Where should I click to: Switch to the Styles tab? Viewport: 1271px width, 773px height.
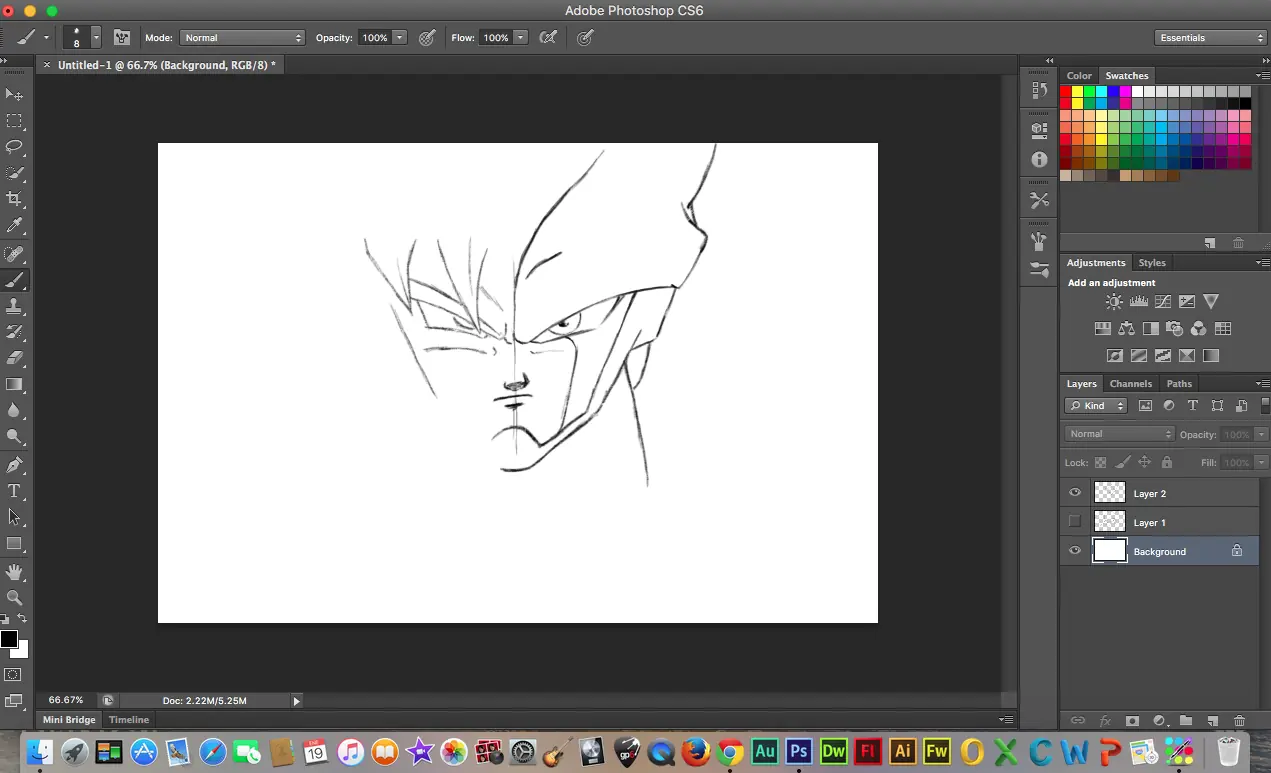(x=1152, y=263)
